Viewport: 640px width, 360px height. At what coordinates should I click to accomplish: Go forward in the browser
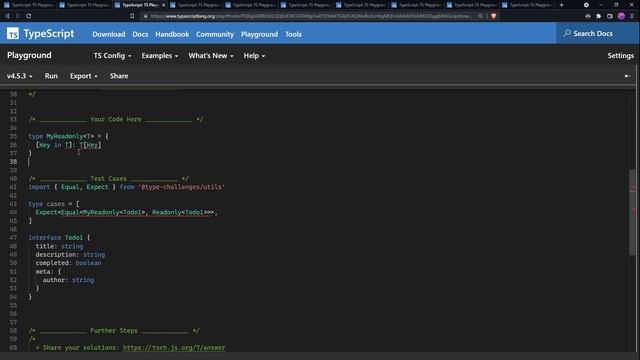[x=18, y=16]
